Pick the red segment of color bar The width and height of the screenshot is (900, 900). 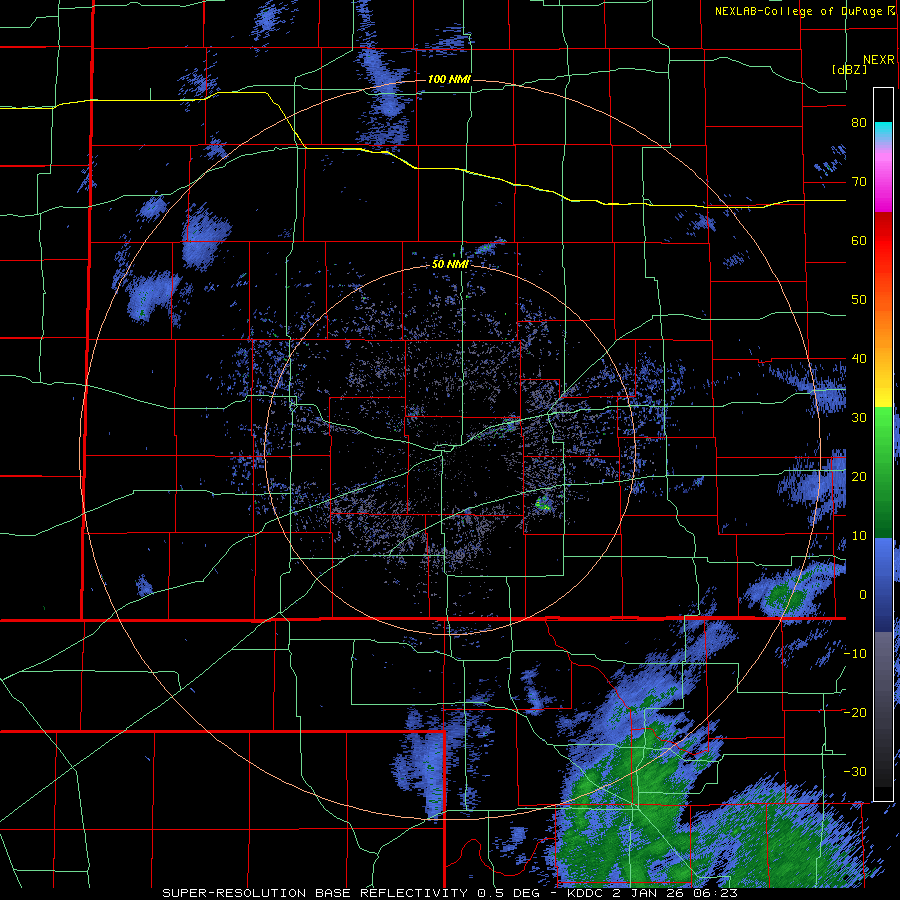(883, 242)
